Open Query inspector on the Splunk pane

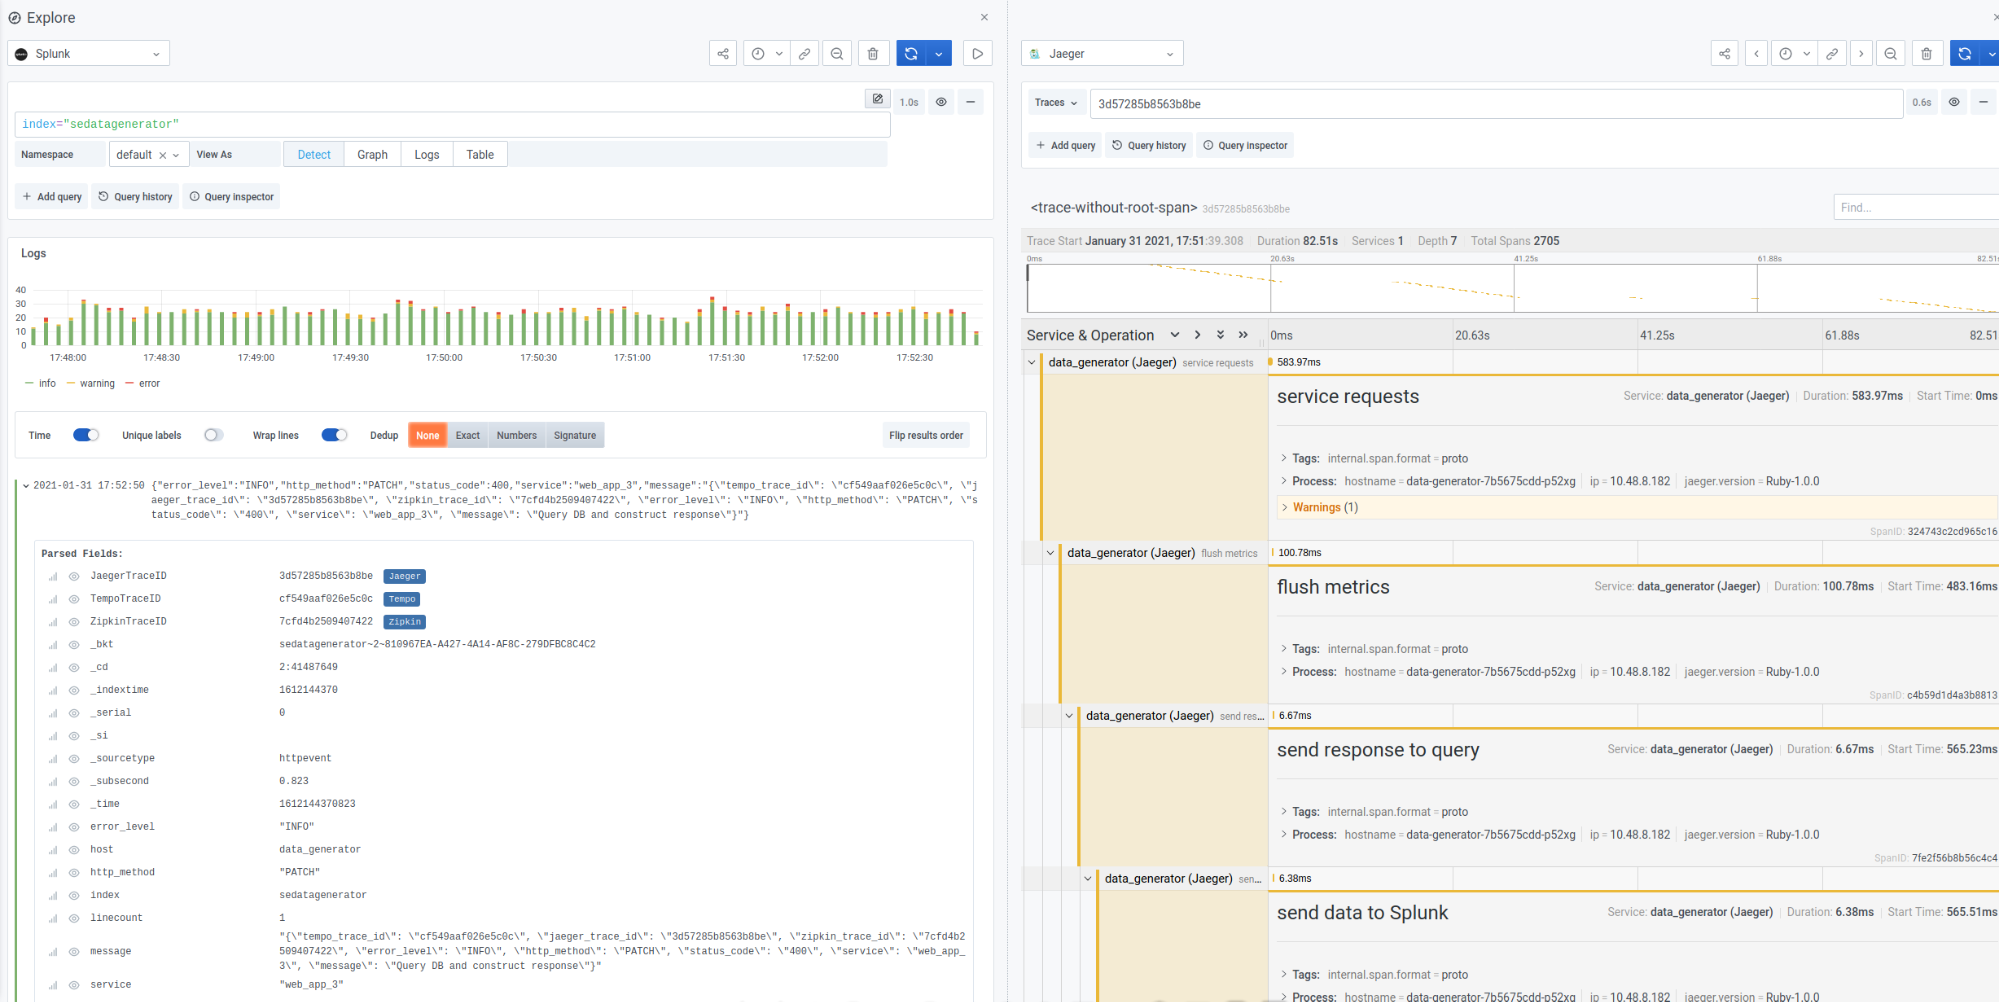click(231, 196)
